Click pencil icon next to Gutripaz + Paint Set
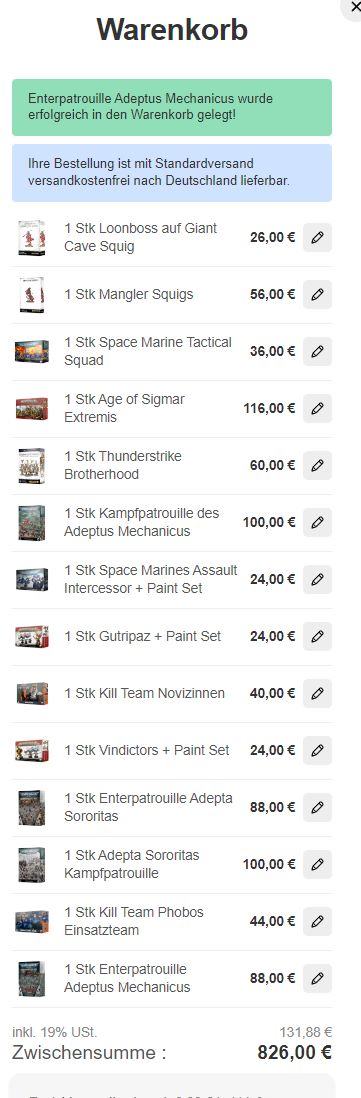Viewport: 361px width, 1098px height. tap(317, 637)
